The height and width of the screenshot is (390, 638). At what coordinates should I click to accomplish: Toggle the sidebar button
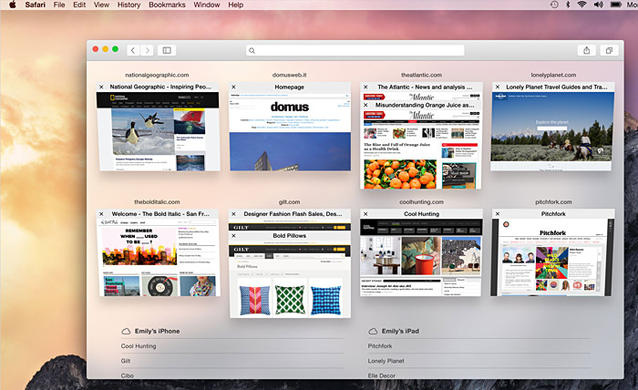point(167,50)
